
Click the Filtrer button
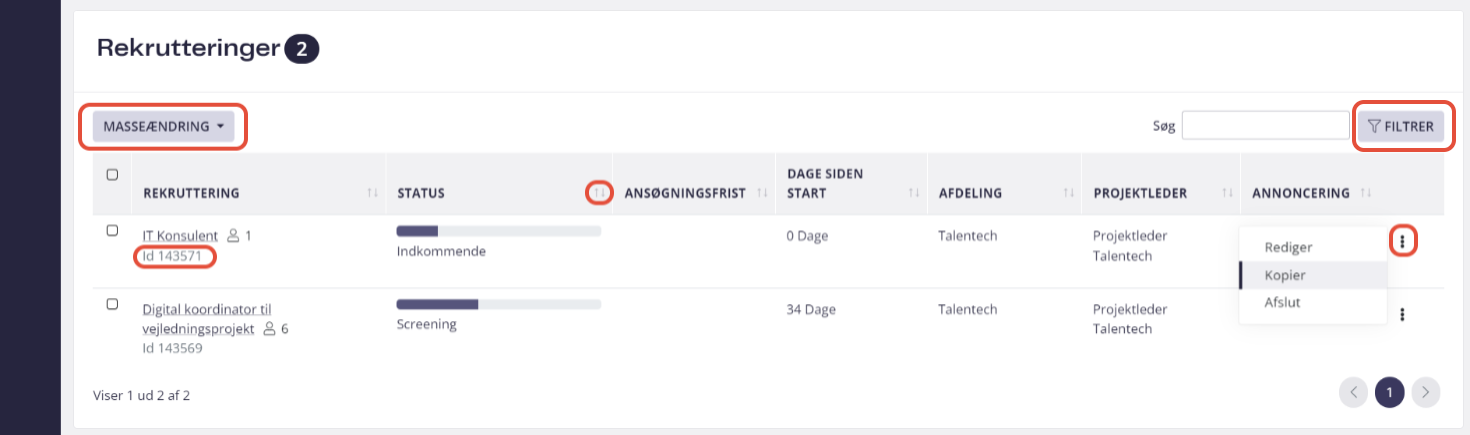(1400, 126)
